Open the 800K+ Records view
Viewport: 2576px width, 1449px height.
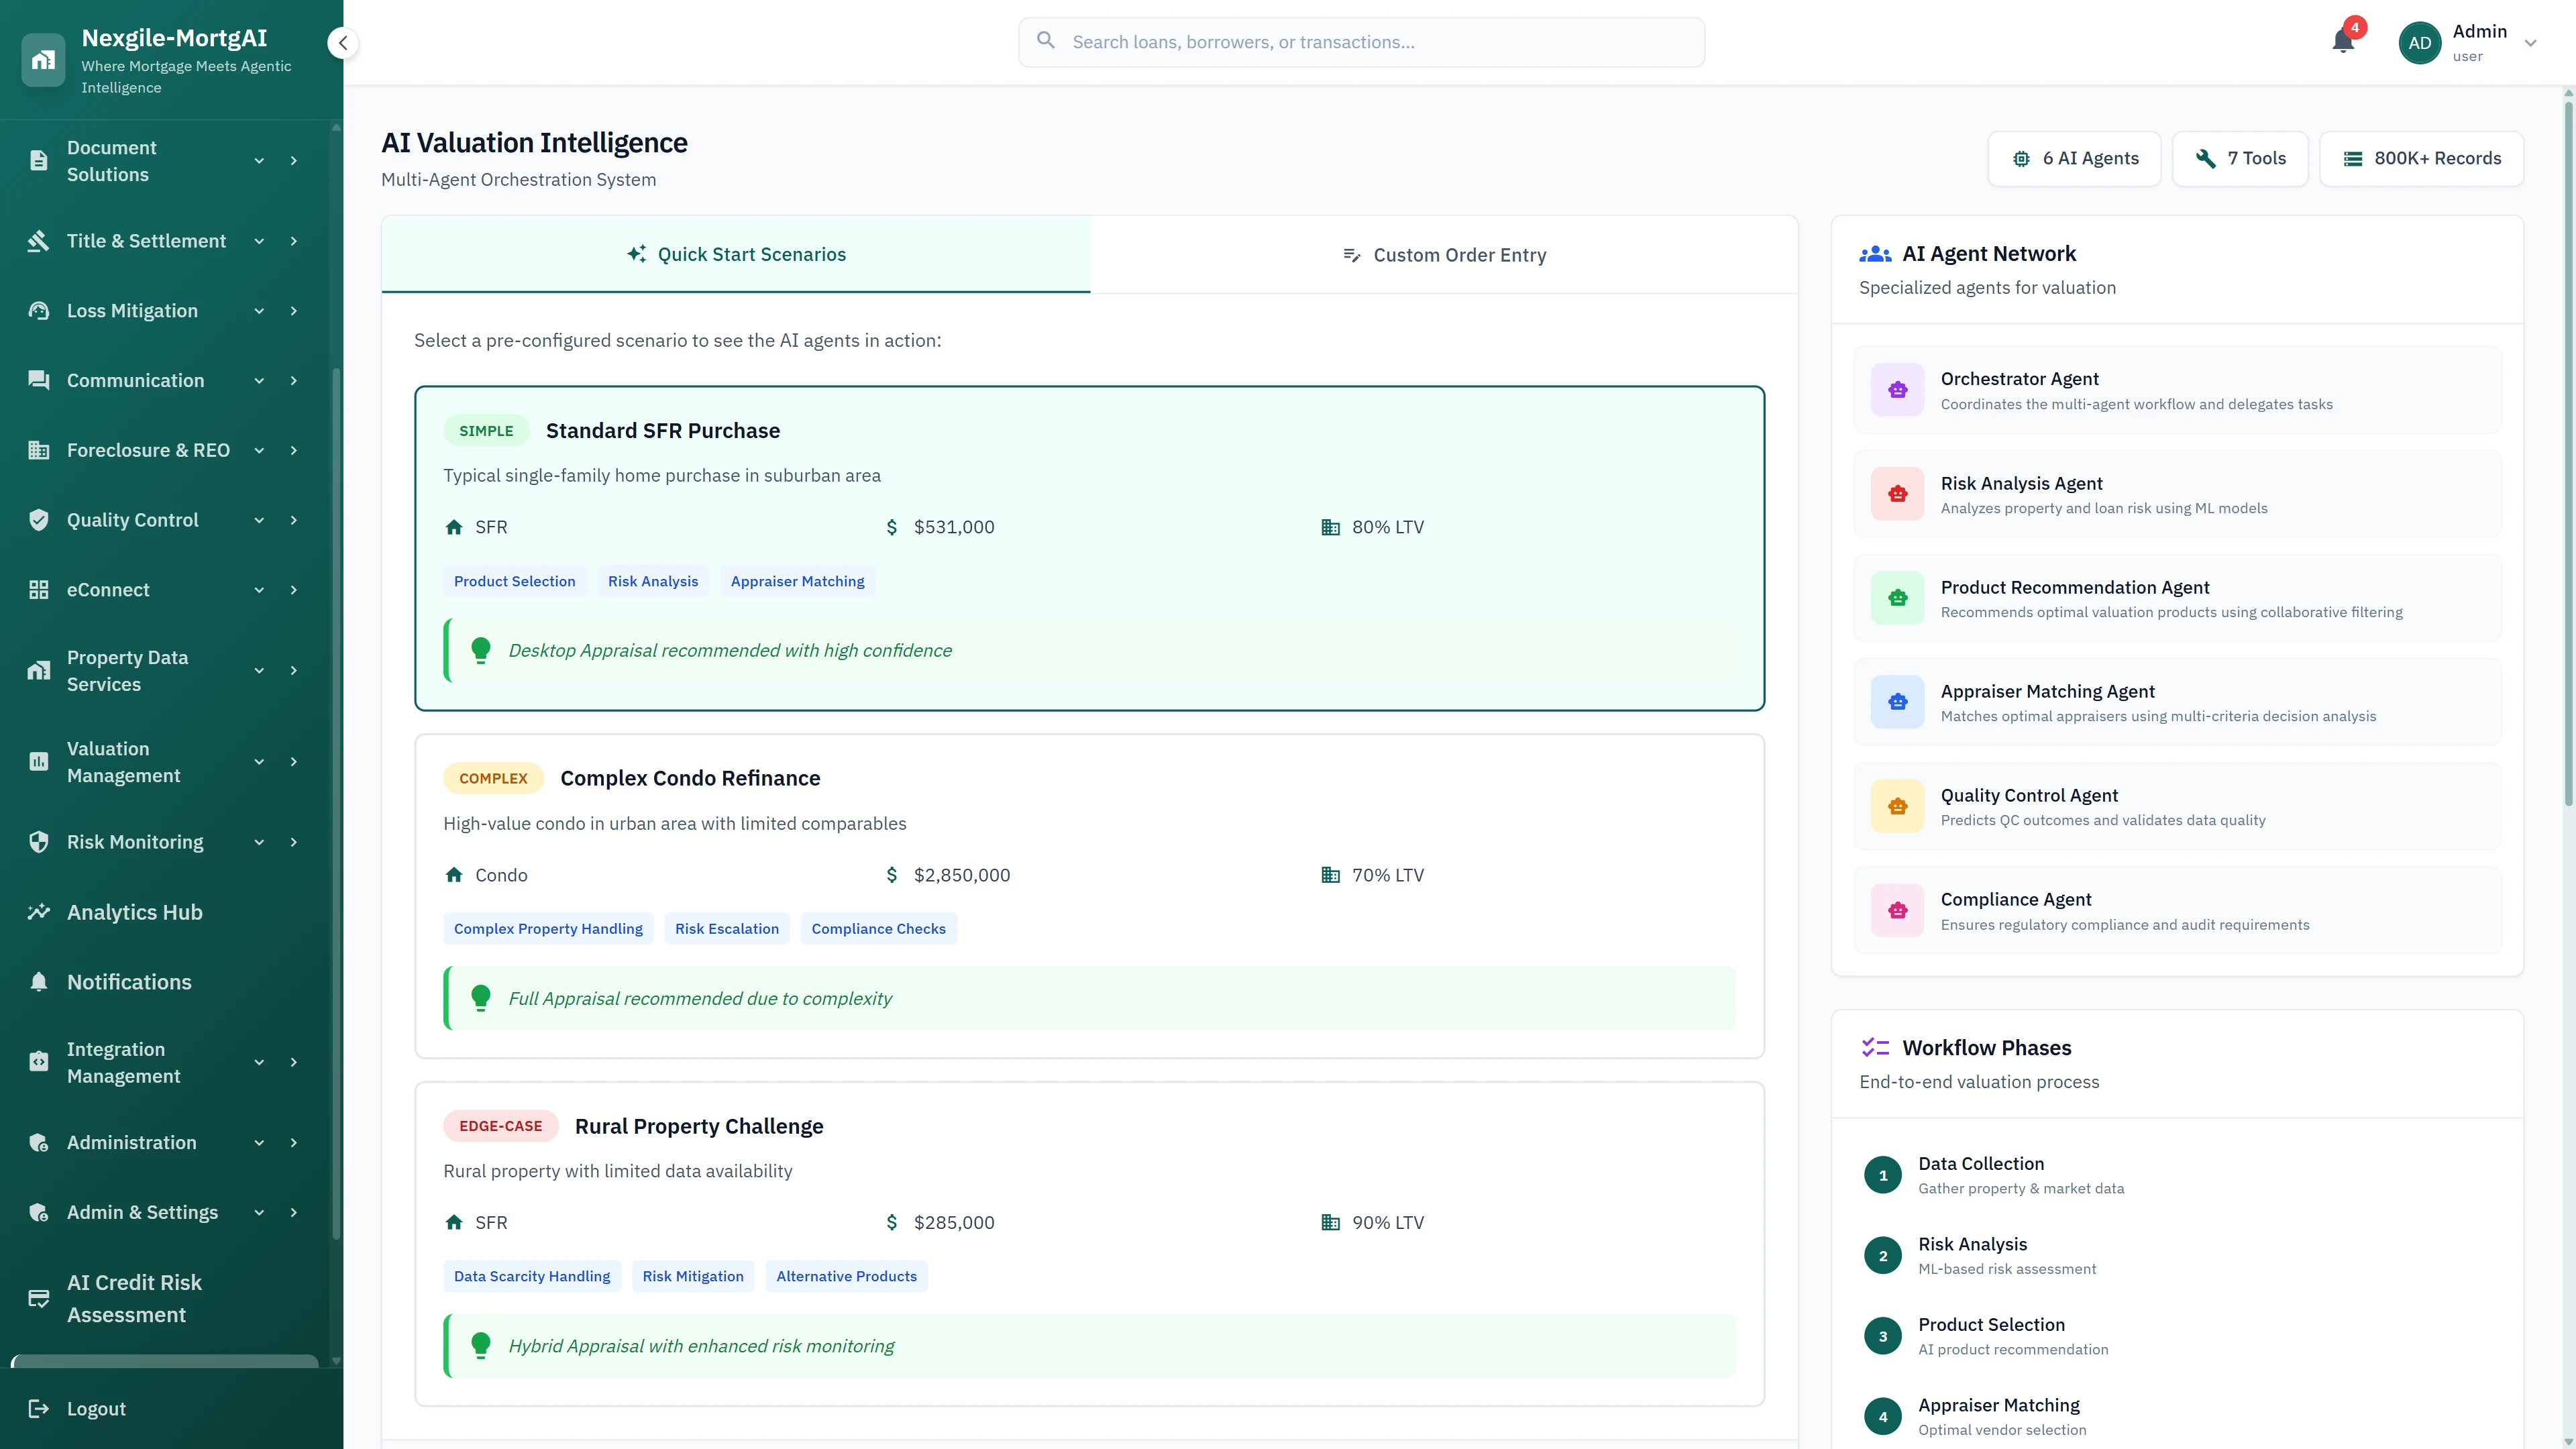point(2422,158)
